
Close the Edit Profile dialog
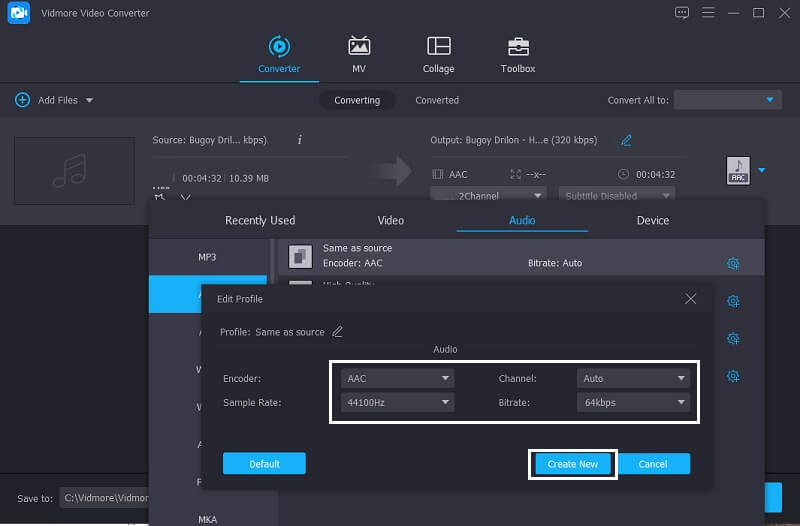coord(690,299)
